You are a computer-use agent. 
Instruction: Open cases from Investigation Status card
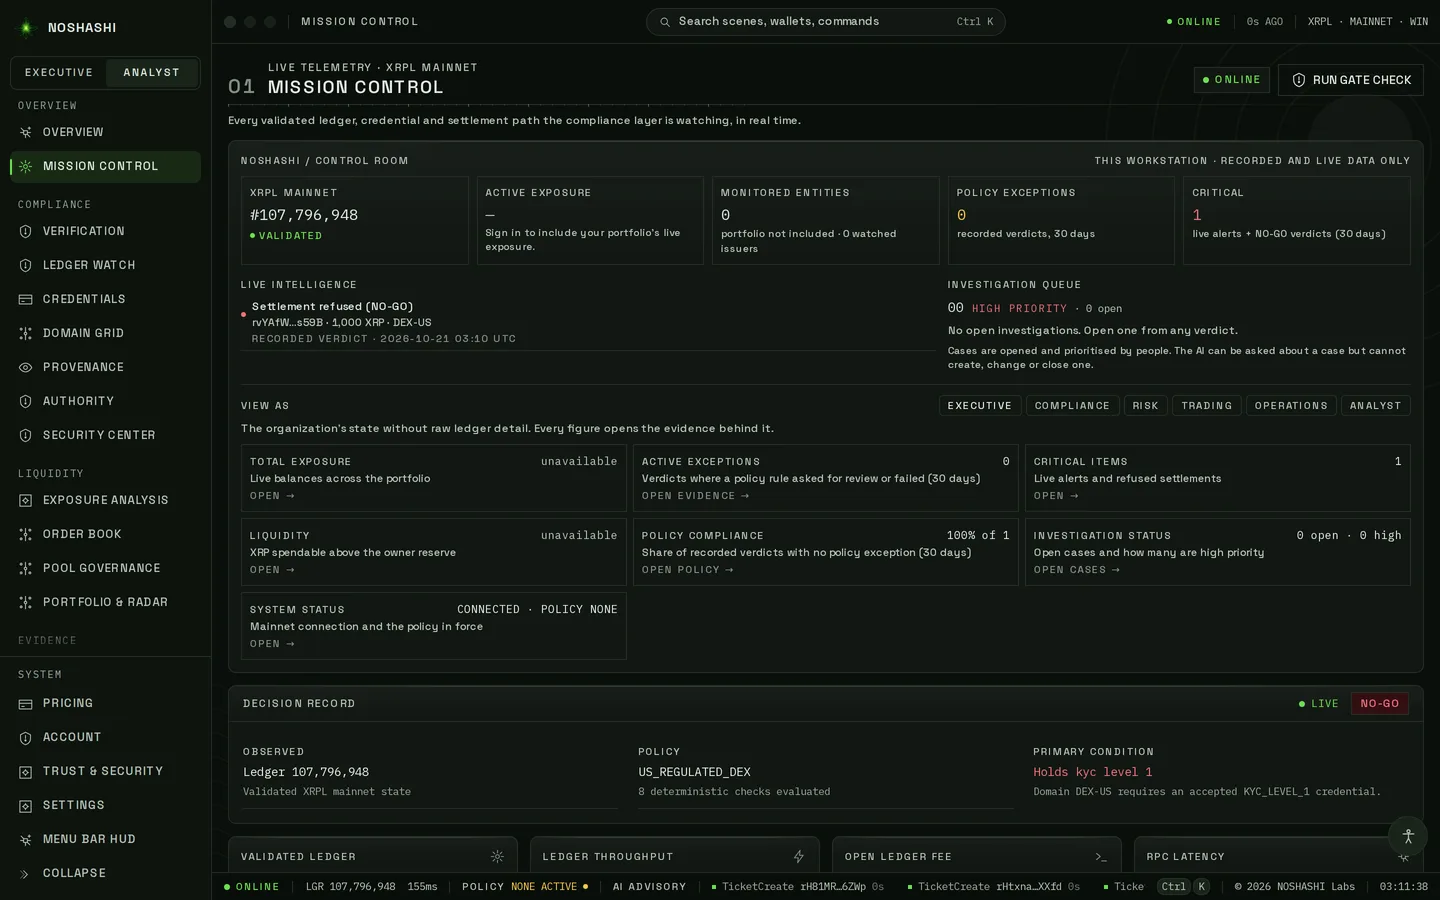[1077, 570]
